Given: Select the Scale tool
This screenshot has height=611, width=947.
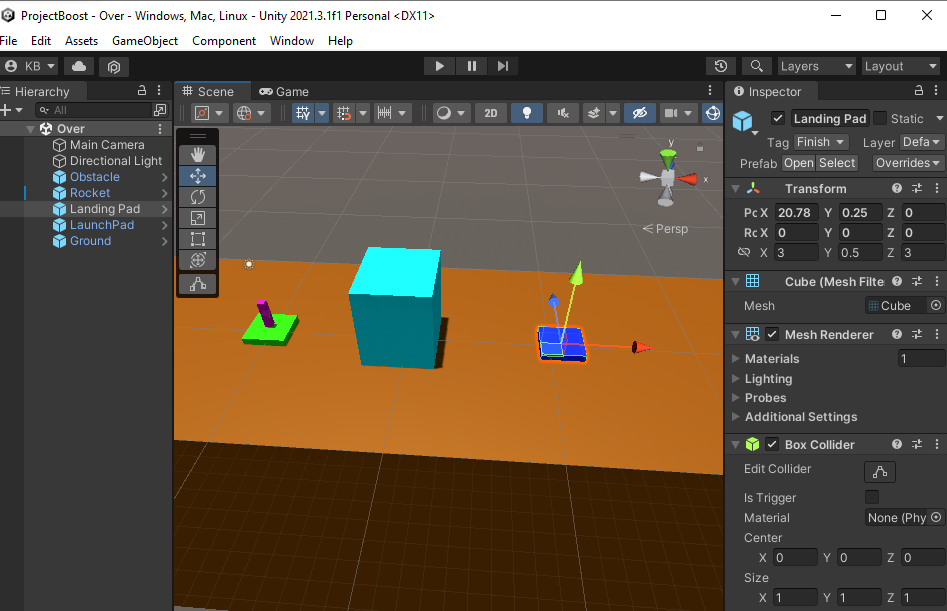Looking at the screenshot, I should tap(197, 218).
